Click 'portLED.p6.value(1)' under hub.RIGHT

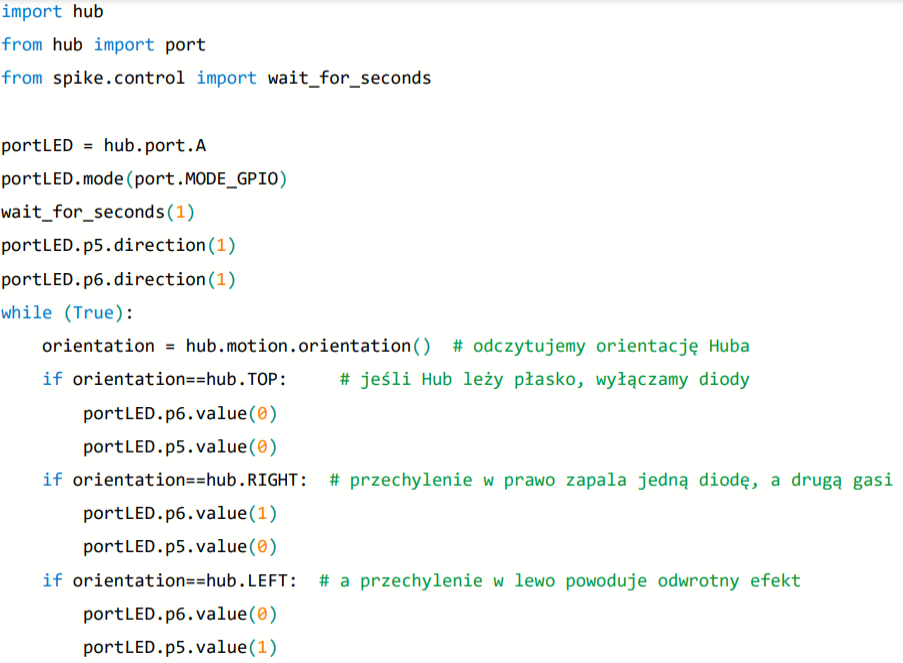pos(180,513)
